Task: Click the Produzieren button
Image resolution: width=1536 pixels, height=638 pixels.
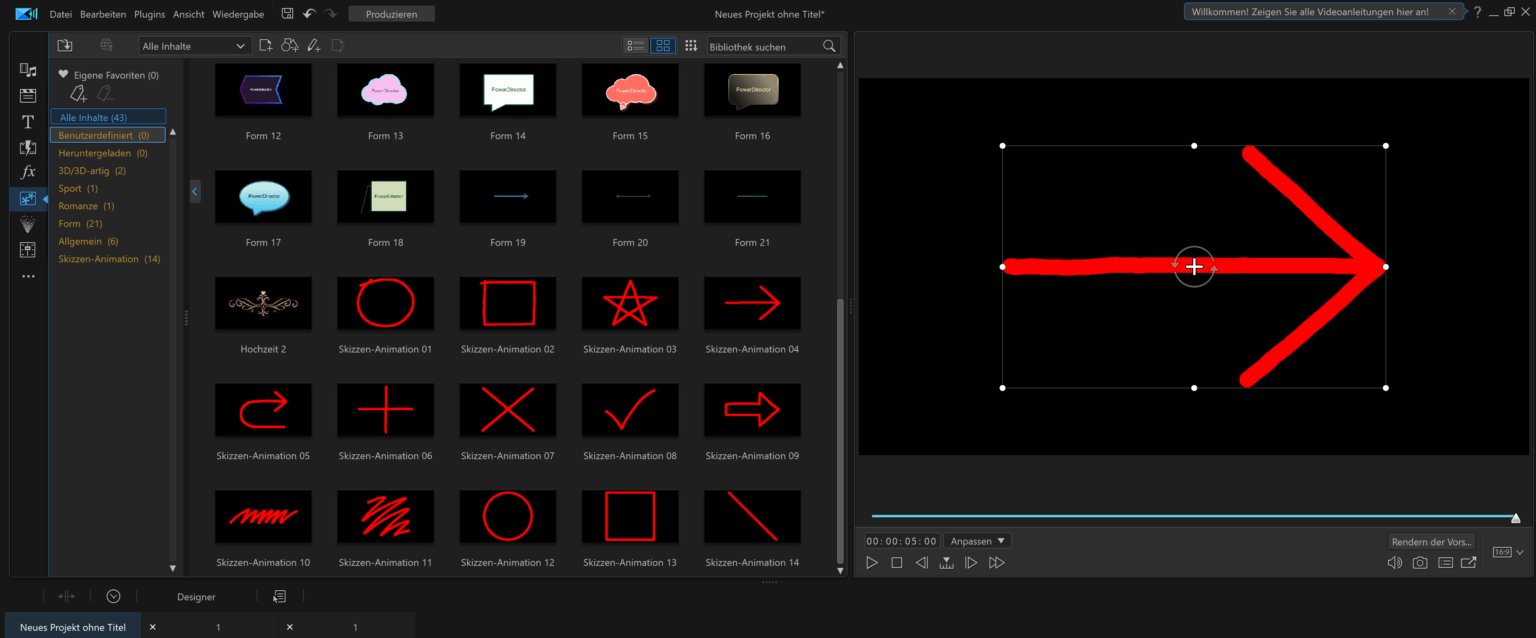Action: click(x=391, y=14)
